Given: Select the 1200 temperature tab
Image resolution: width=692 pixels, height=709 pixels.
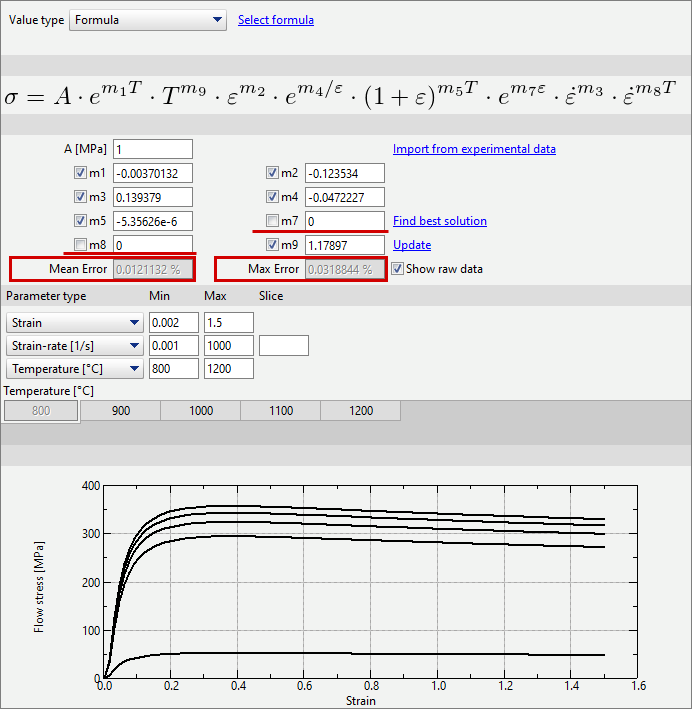Looking at the screenshot, I should point(360,411).
